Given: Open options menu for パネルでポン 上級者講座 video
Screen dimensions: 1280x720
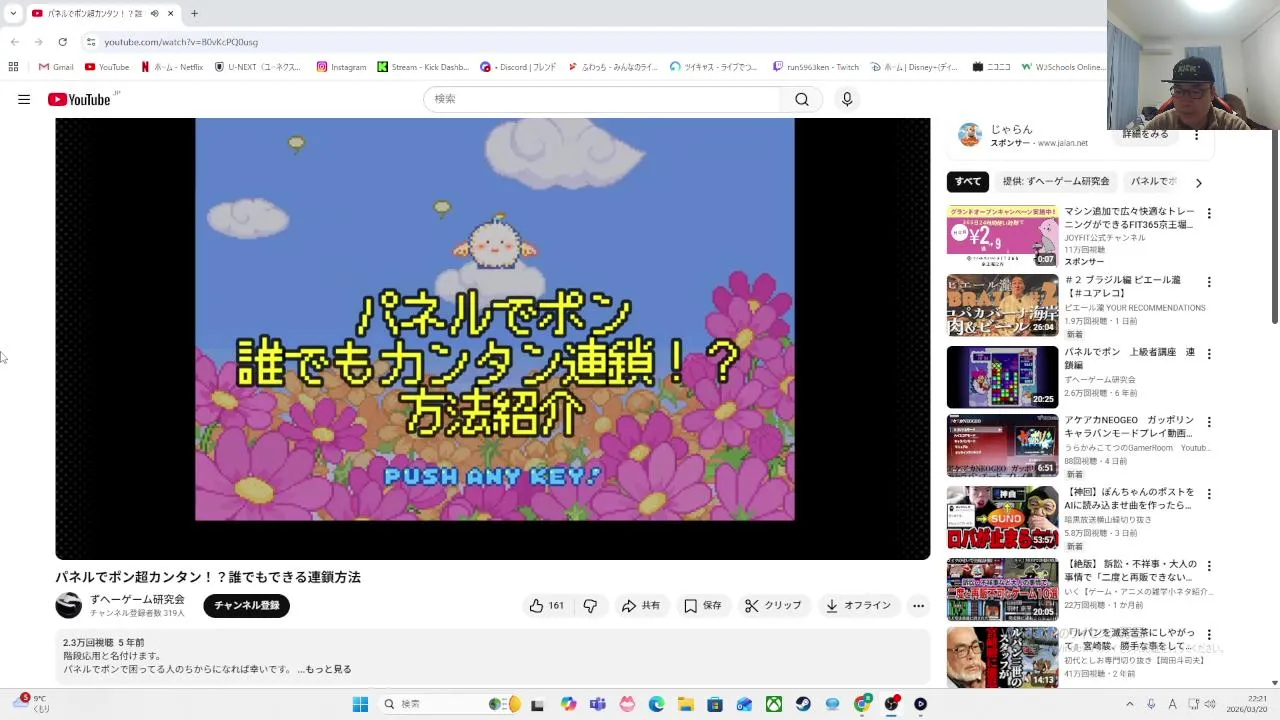Looking at the screenshot, I should point(1209,354).
